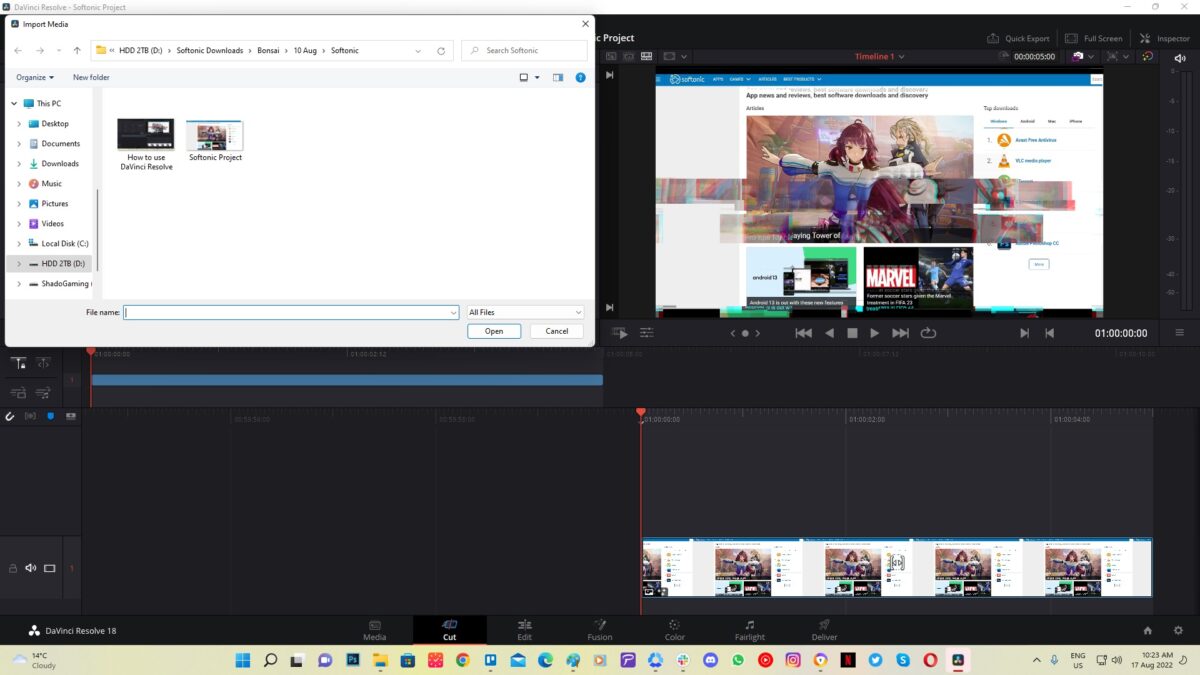Mute track 1 with the speaker icon
Image resolution: width=1200 pixels, height=675 pixels.
31,568
